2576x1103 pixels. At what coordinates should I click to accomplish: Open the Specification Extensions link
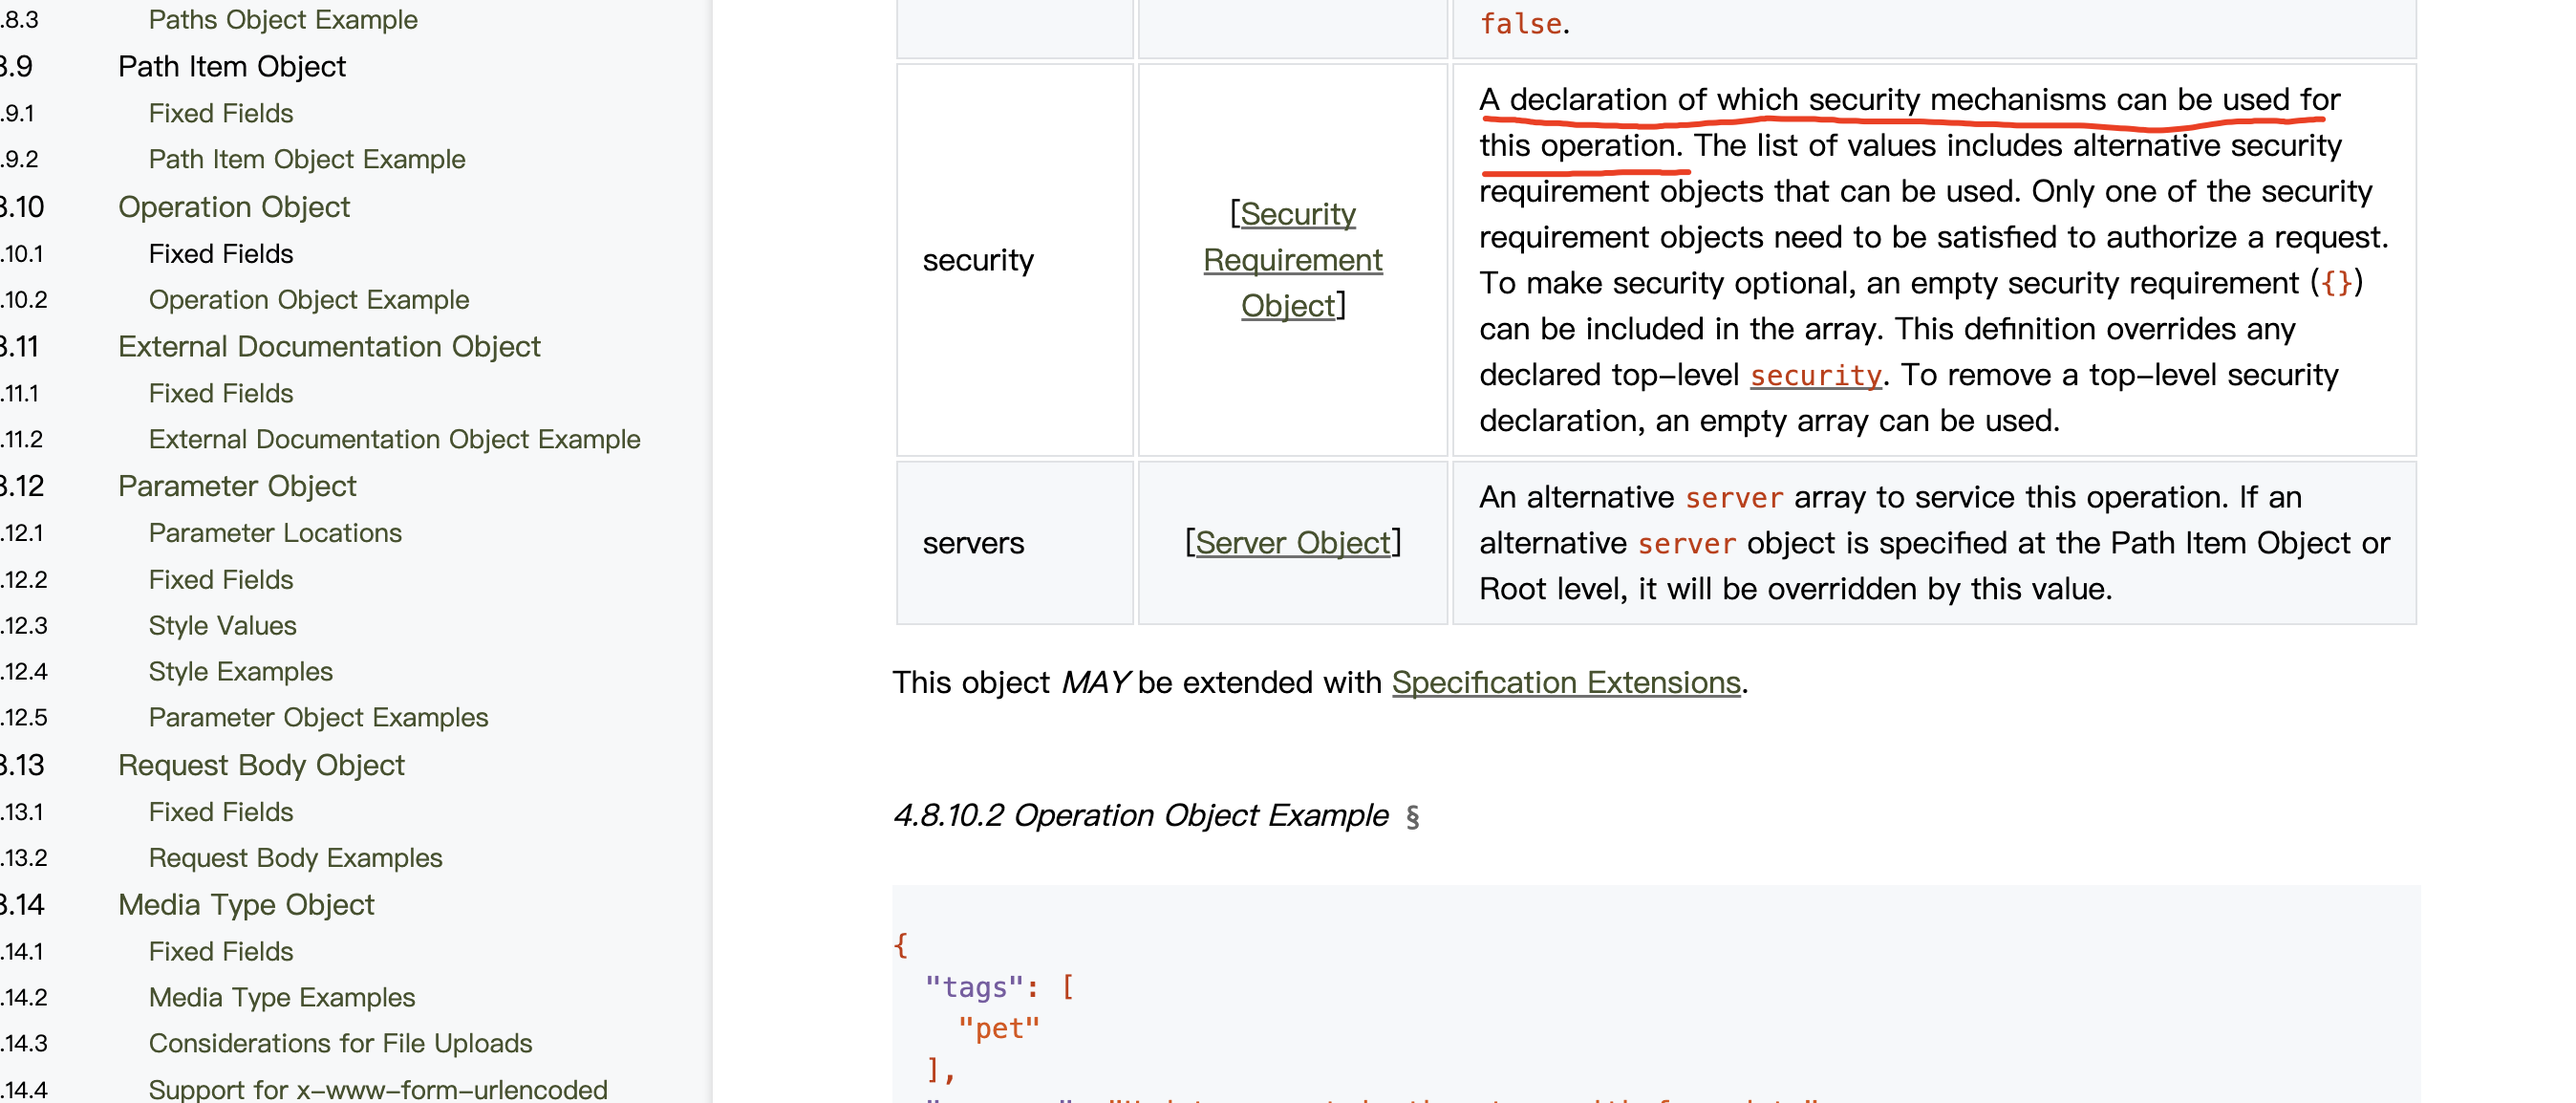[1566, 682]
